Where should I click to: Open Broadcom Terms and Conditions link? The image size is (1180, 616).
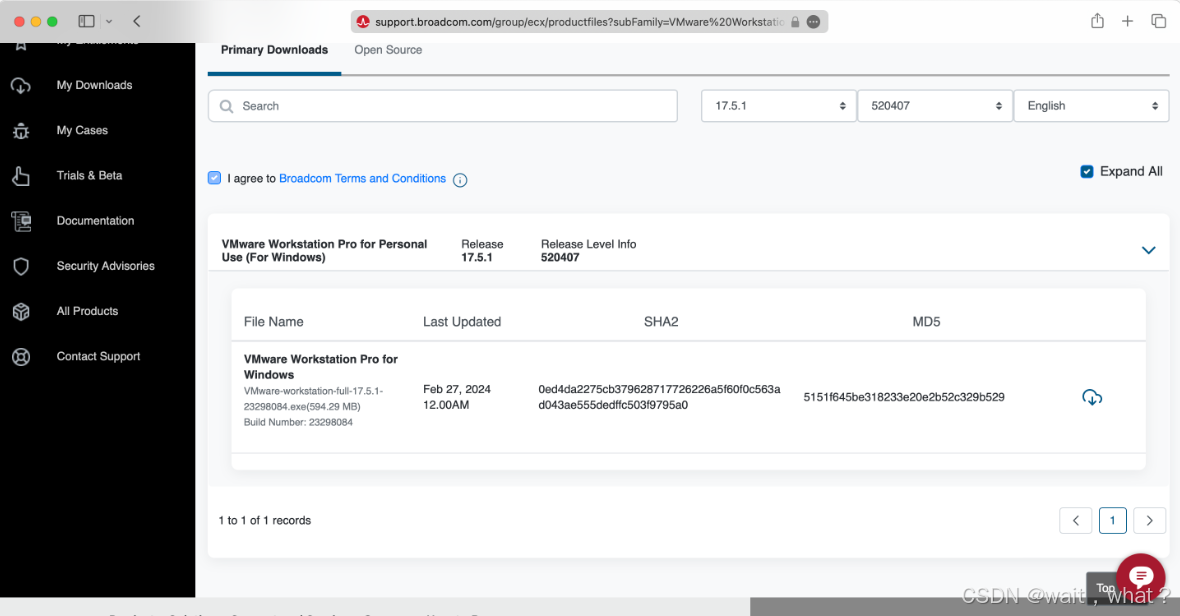pyautogui.click(x=363, y=178)
